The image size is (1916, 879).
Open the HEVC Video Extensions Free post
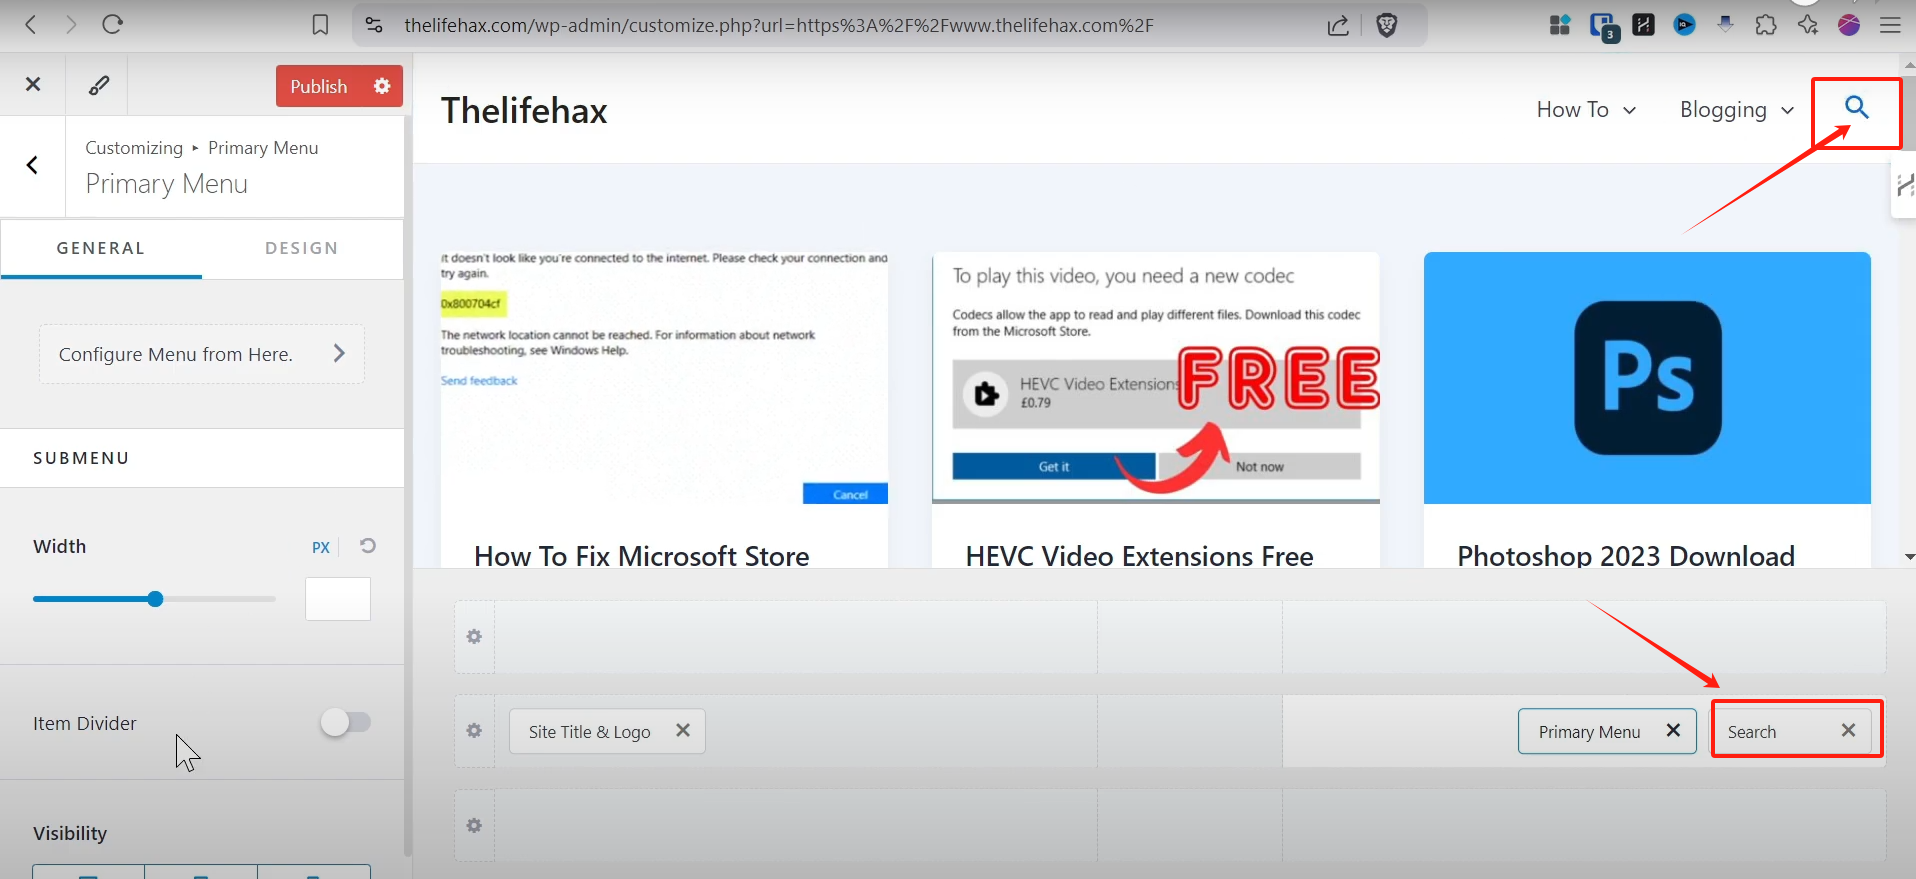[1140, 556]
